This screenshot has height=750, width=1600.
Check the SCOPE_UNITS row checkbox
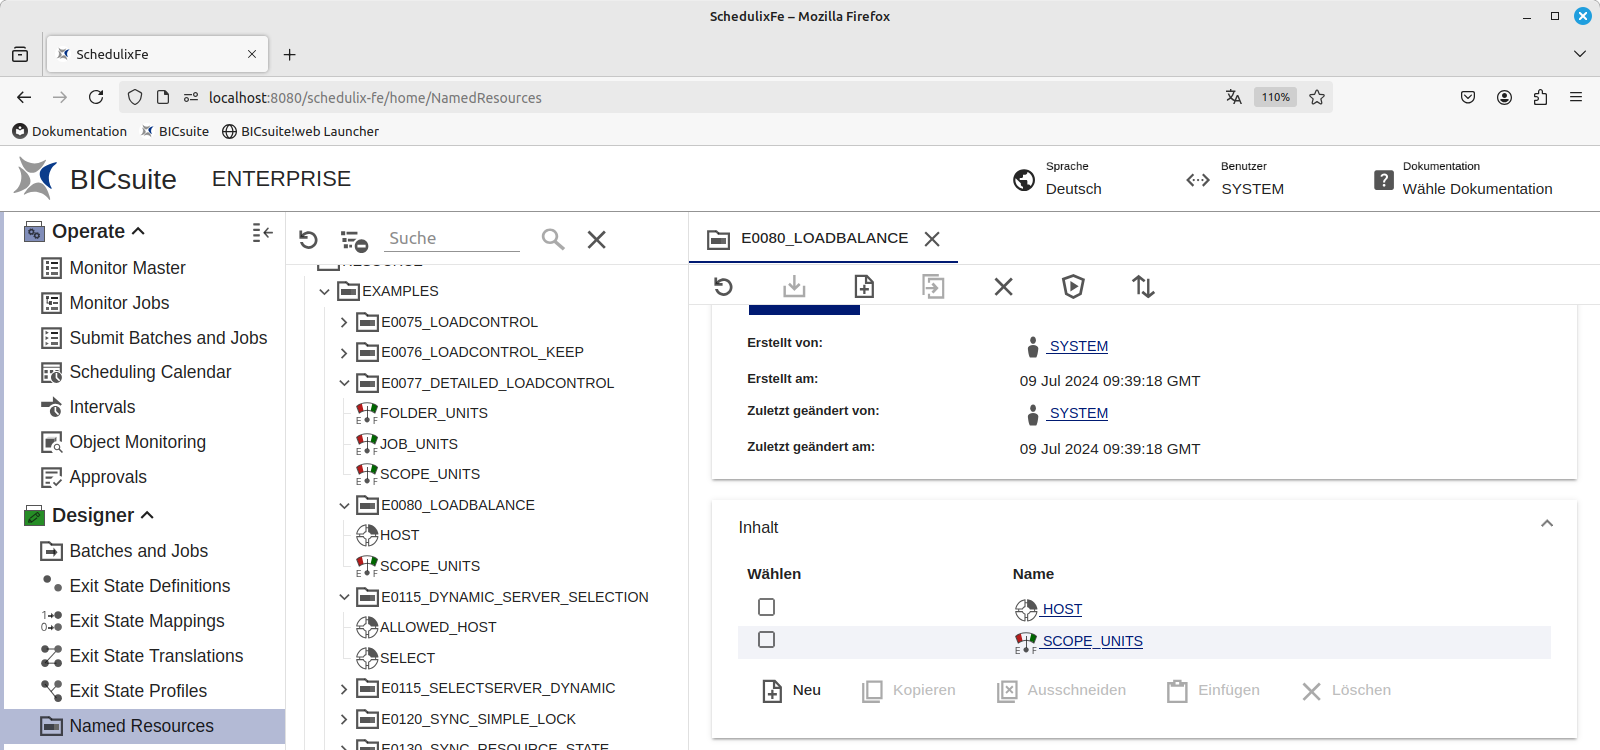coord(767,640)
